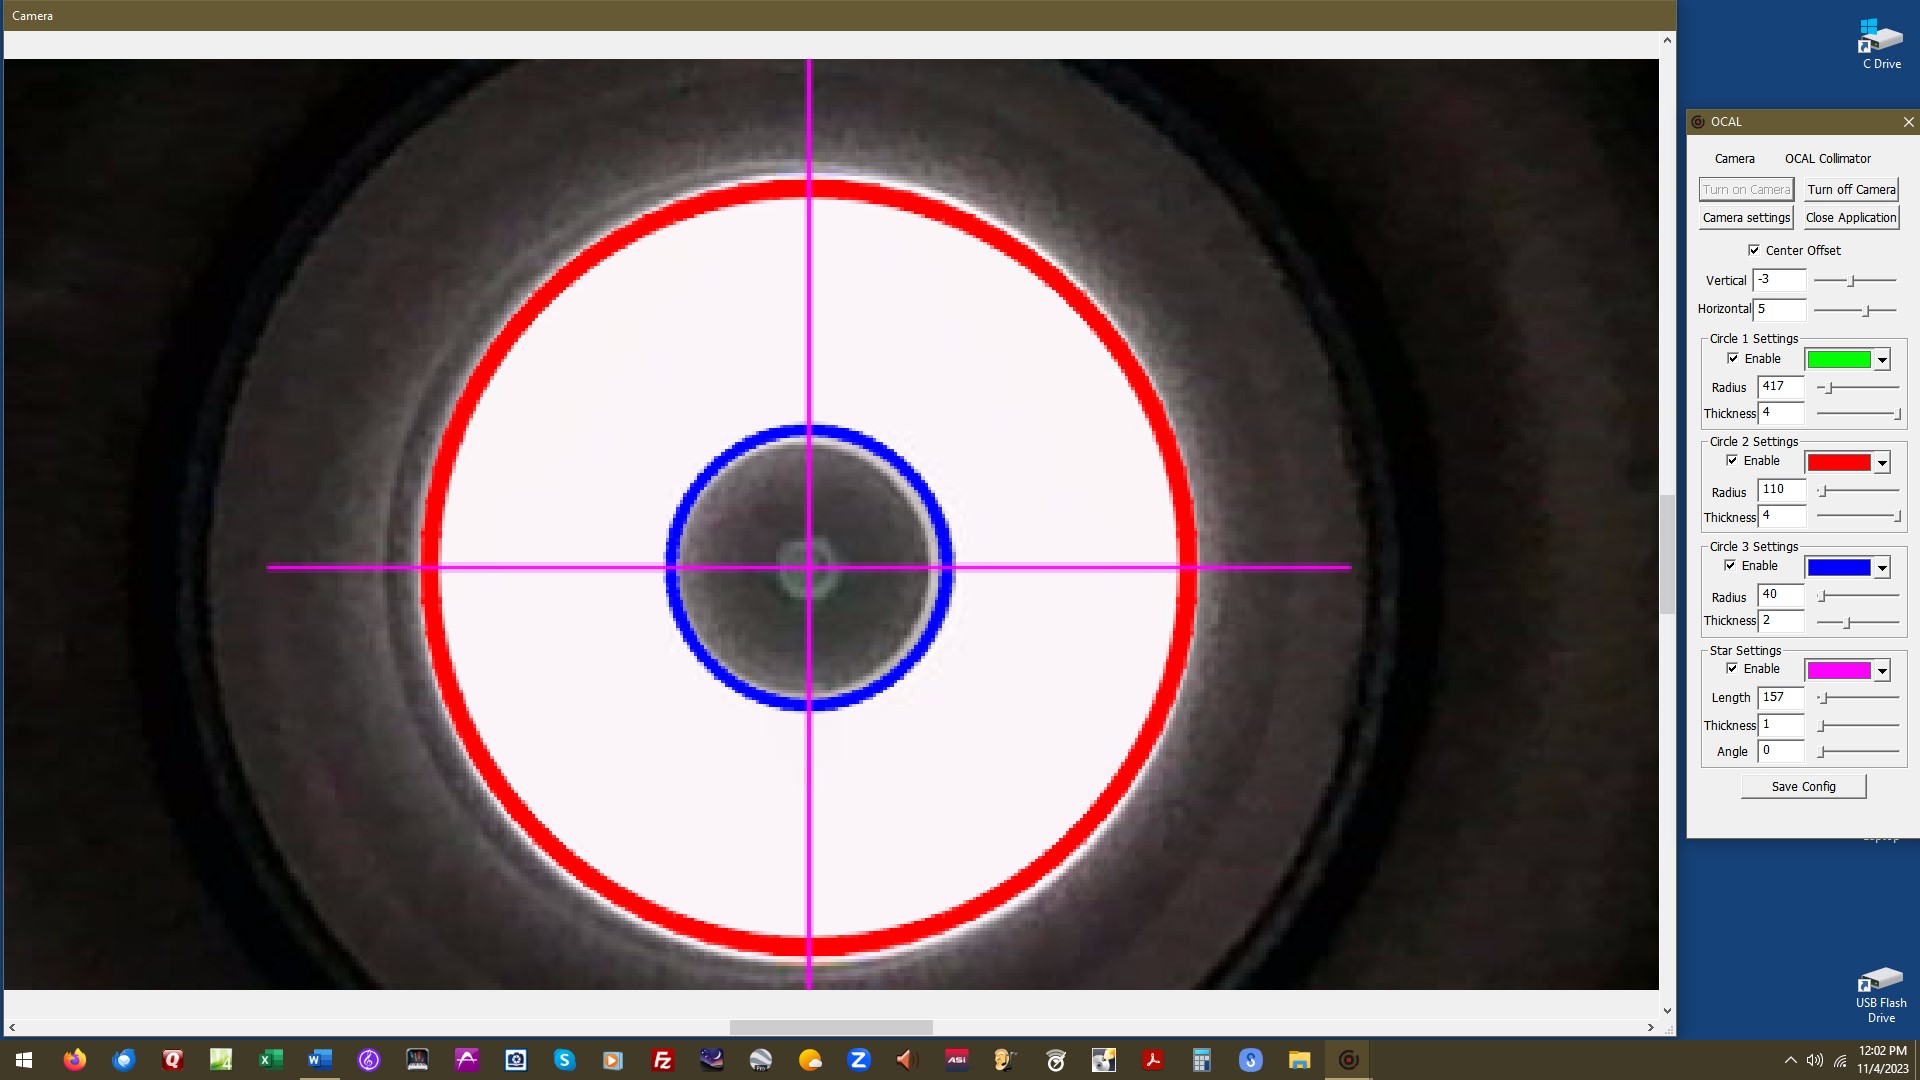
Task: Toggle Star Settings Enable checkbox
Action: point(1732,668)
